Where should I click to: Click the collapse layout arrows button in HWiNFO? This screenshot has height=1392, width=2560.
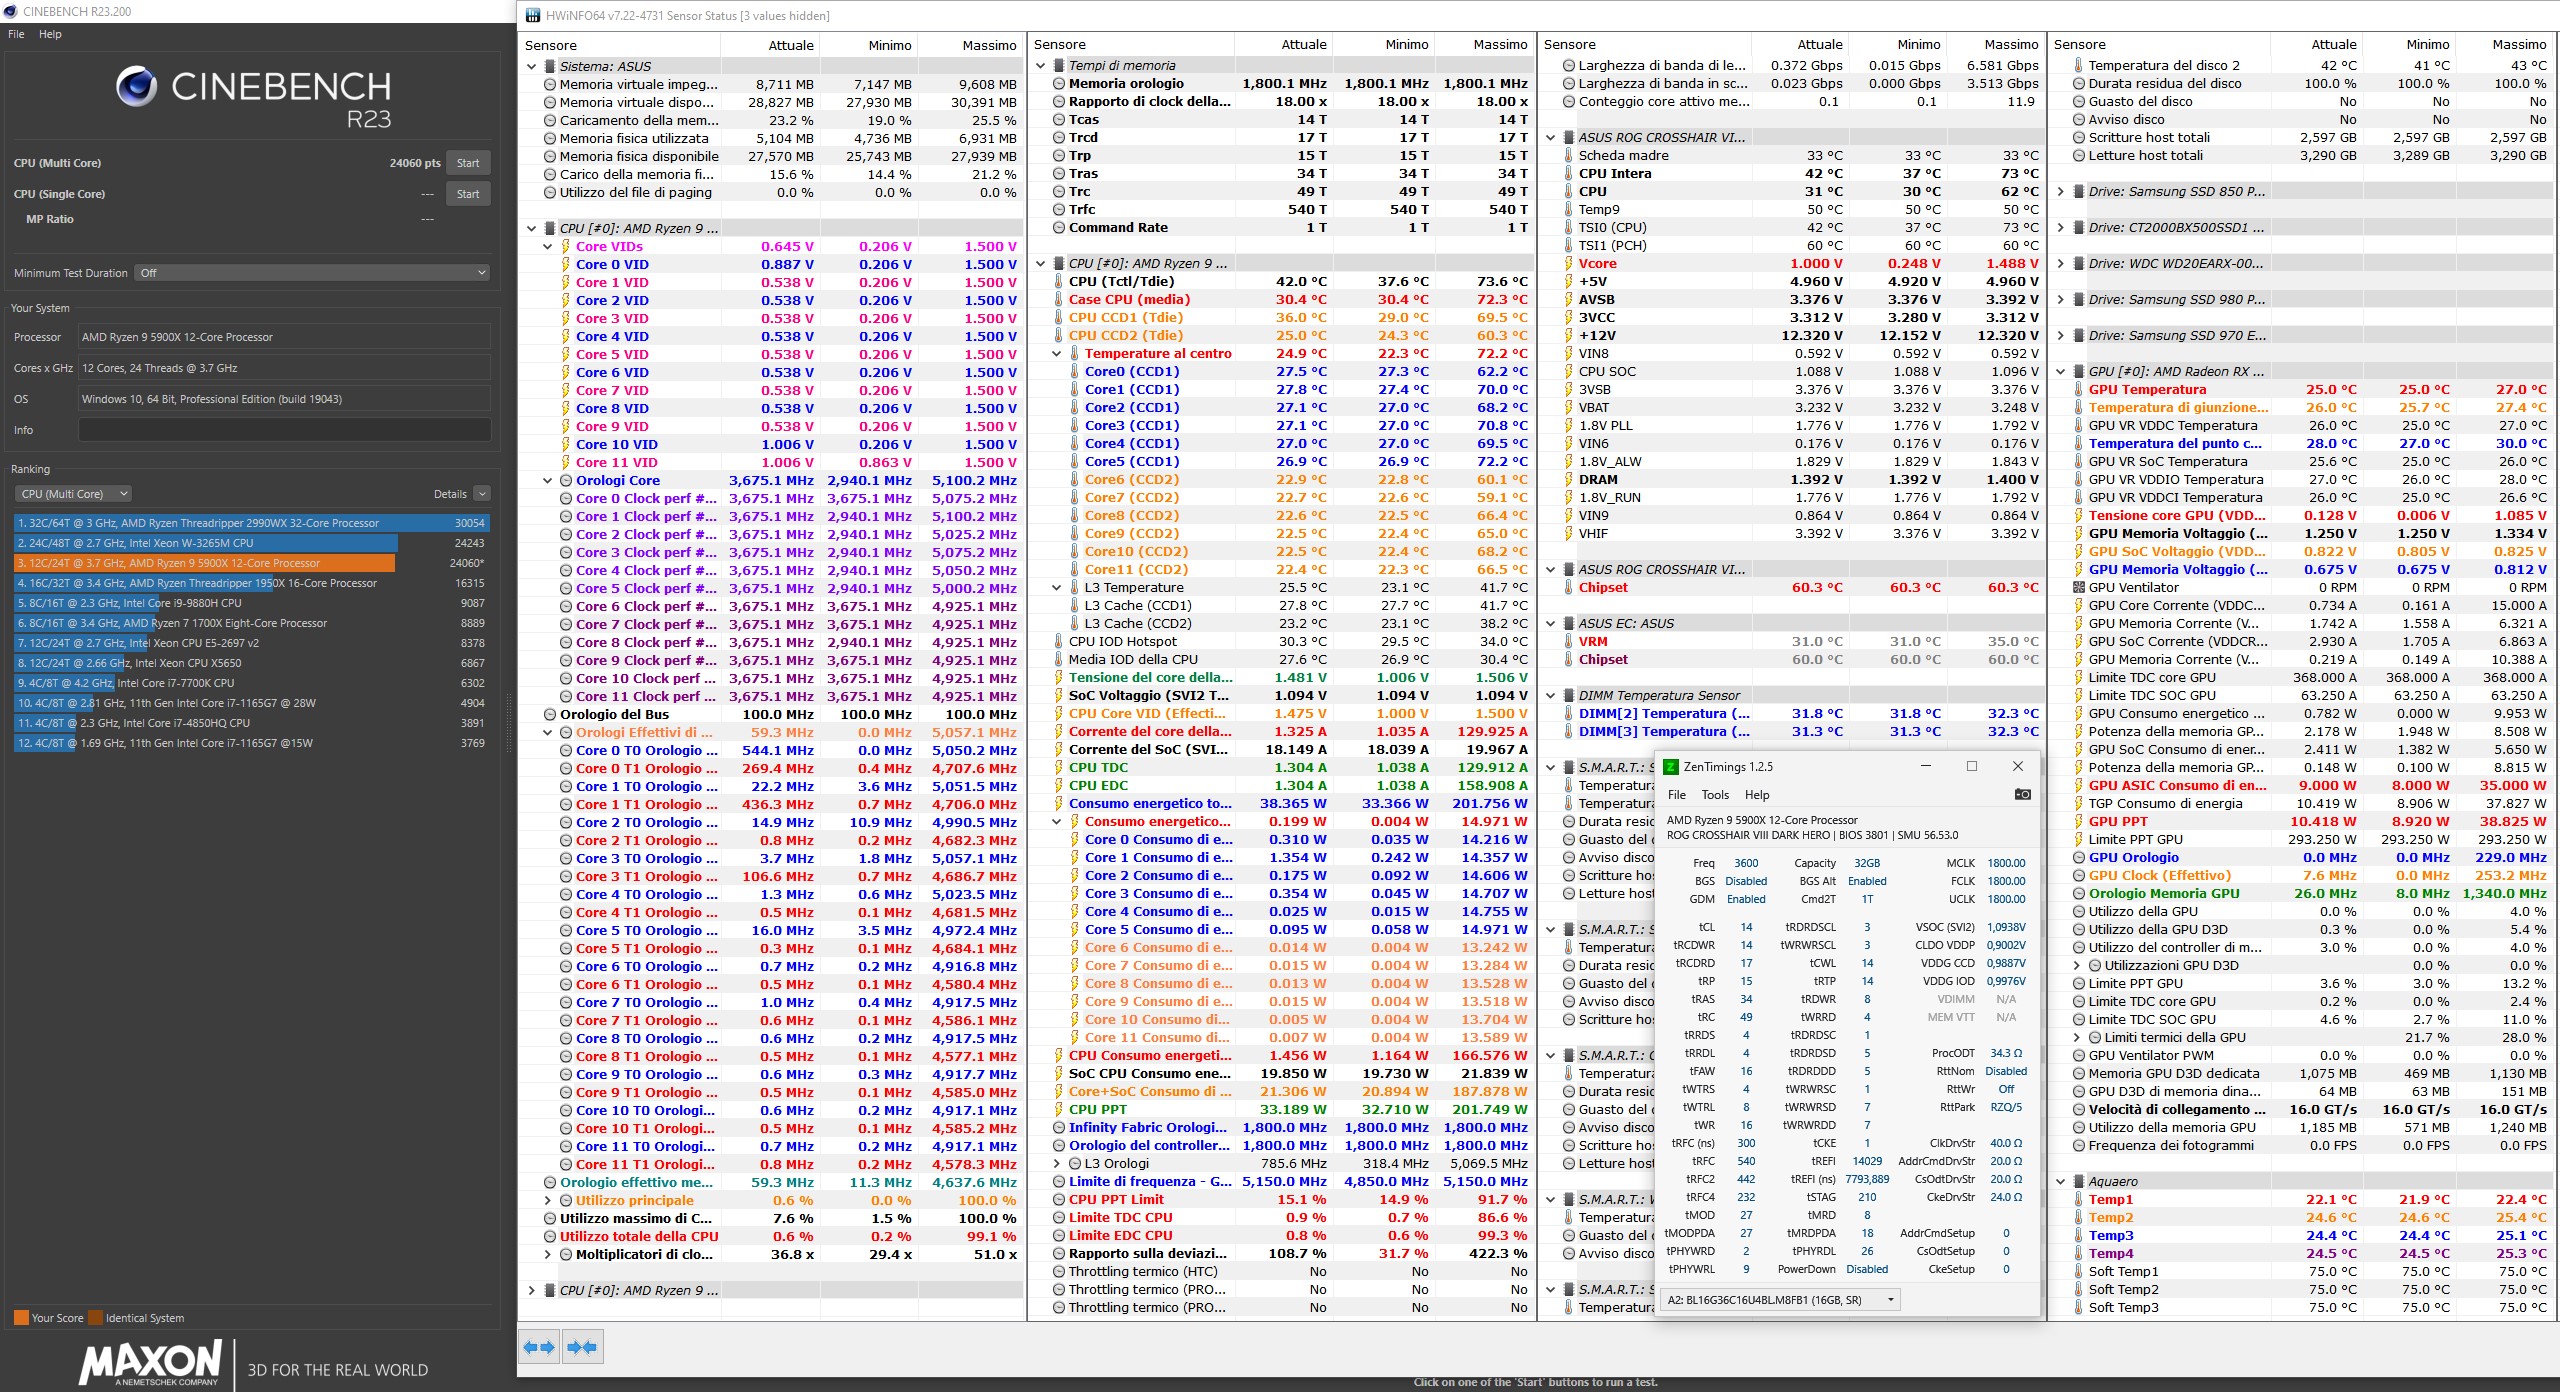coord(582,1347)
